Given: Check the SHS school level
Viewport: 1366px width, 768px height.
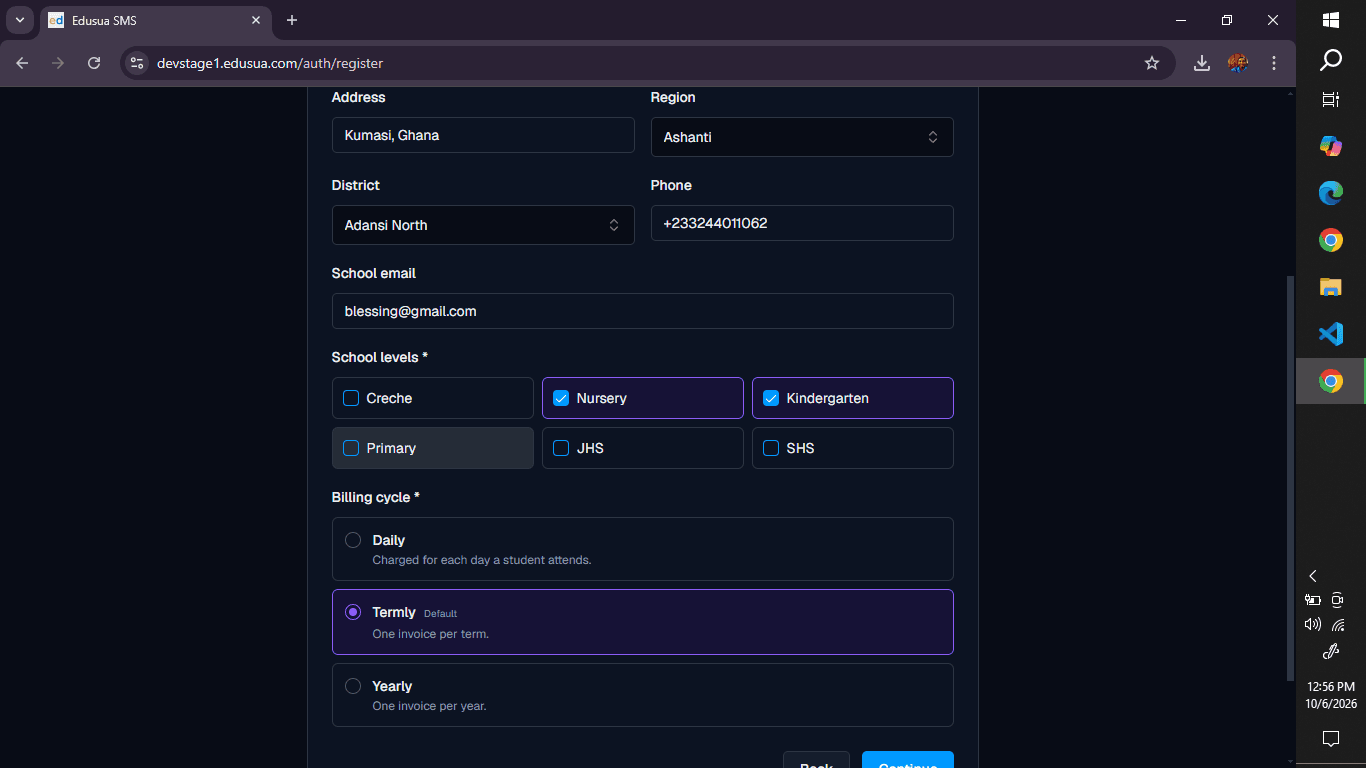Looking at the screenshot, I should 771,448.
